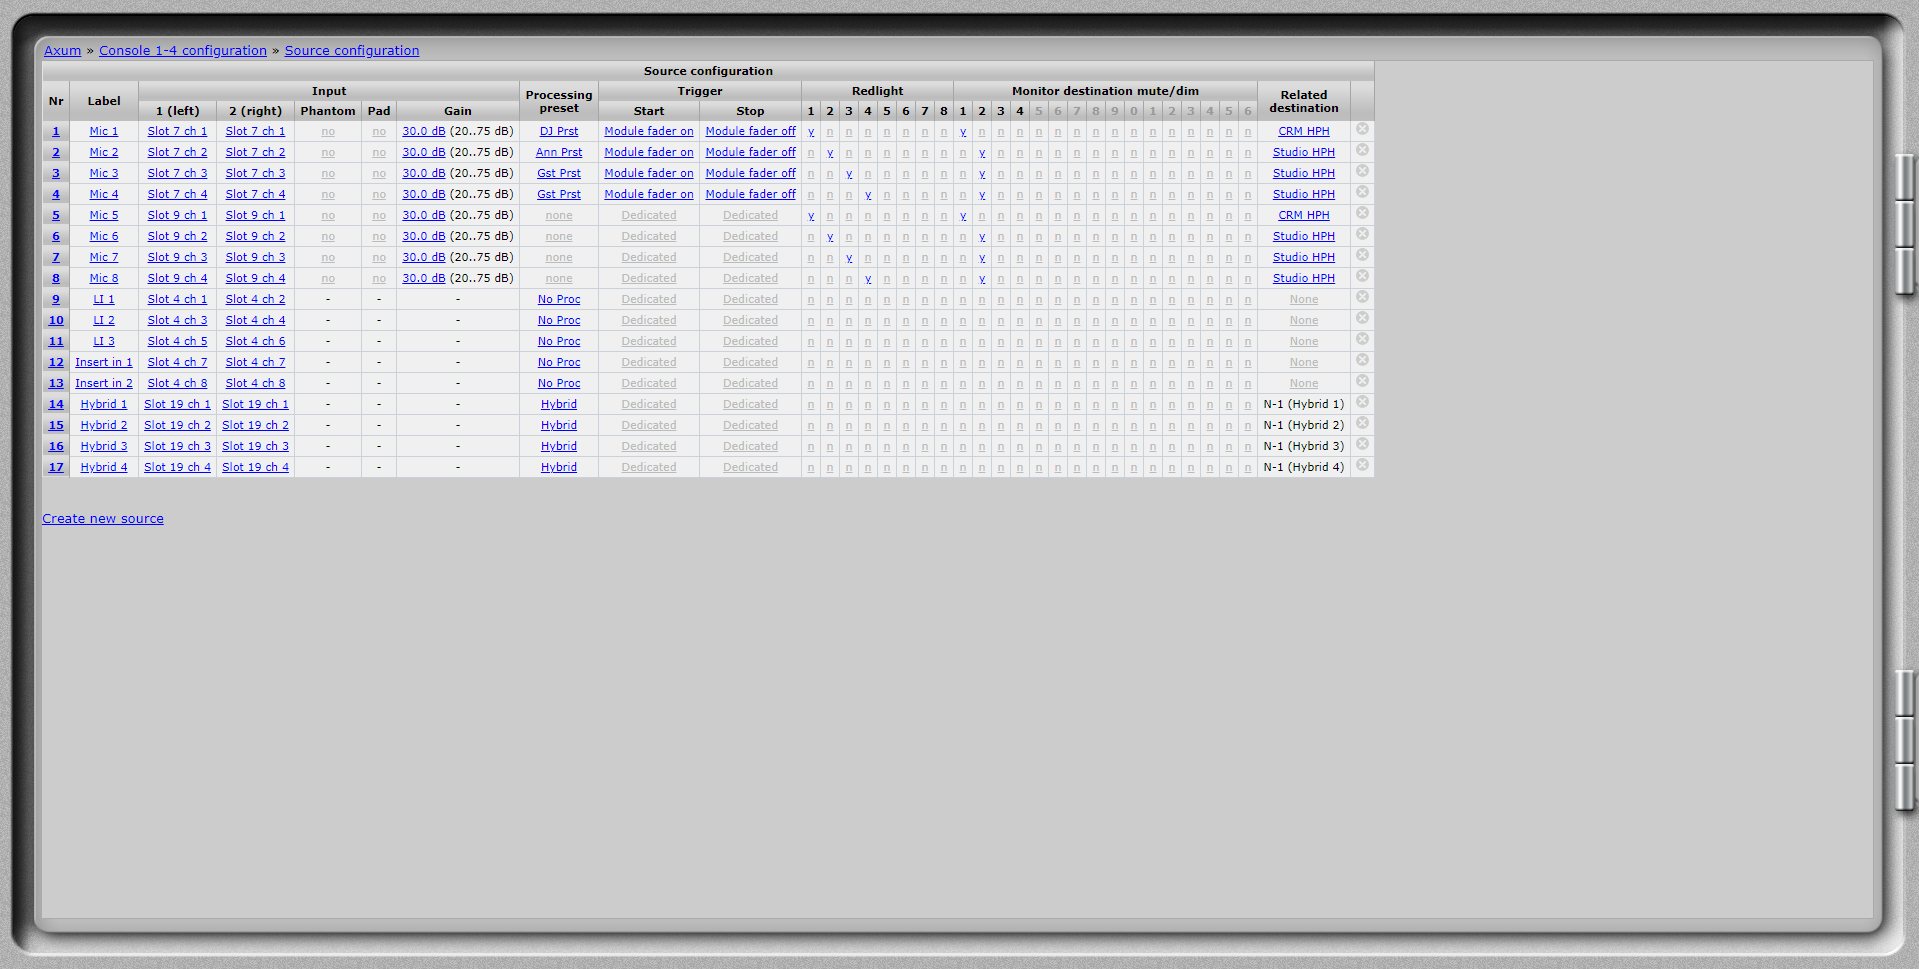Open Hybrid 2 label link
The width and height of the screenshot is (1919, 969).
104,426
